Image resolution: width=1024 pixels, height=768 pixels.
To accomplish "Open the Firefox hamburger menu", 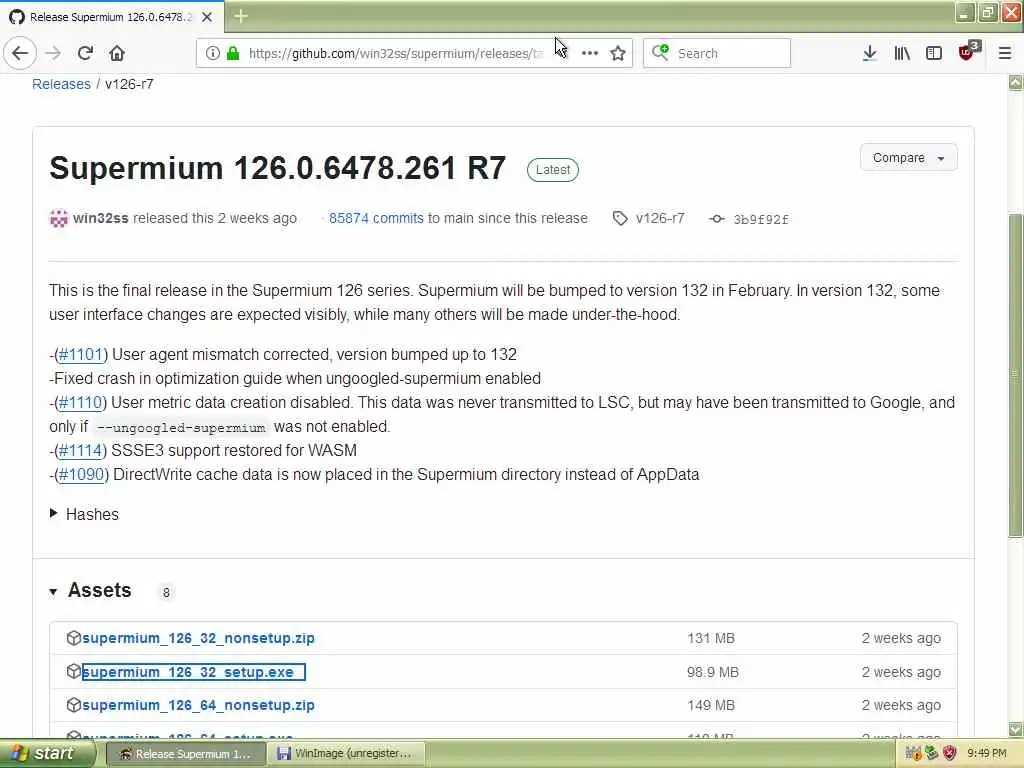I will point(1005,53).
